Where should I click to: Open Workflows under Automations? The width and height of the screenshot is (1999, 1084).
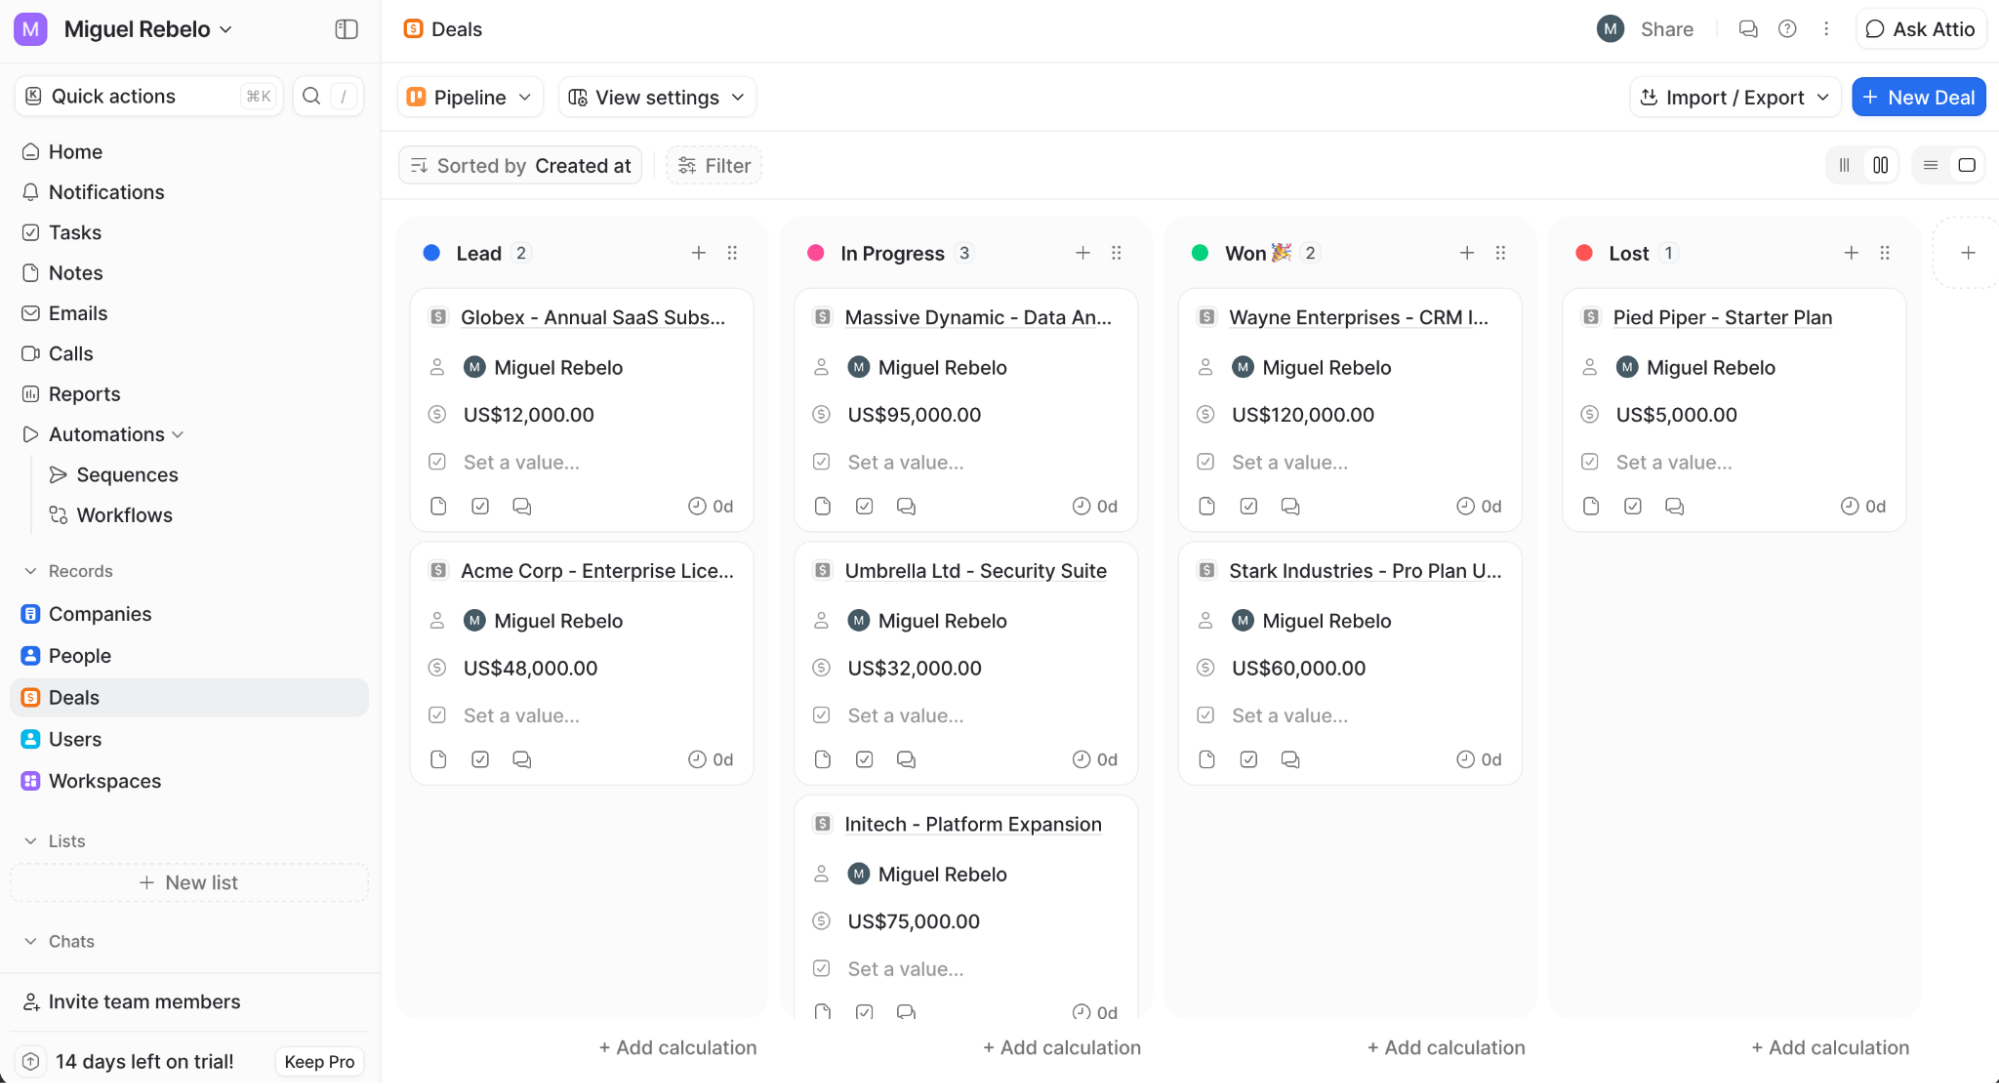coord(124,515)
